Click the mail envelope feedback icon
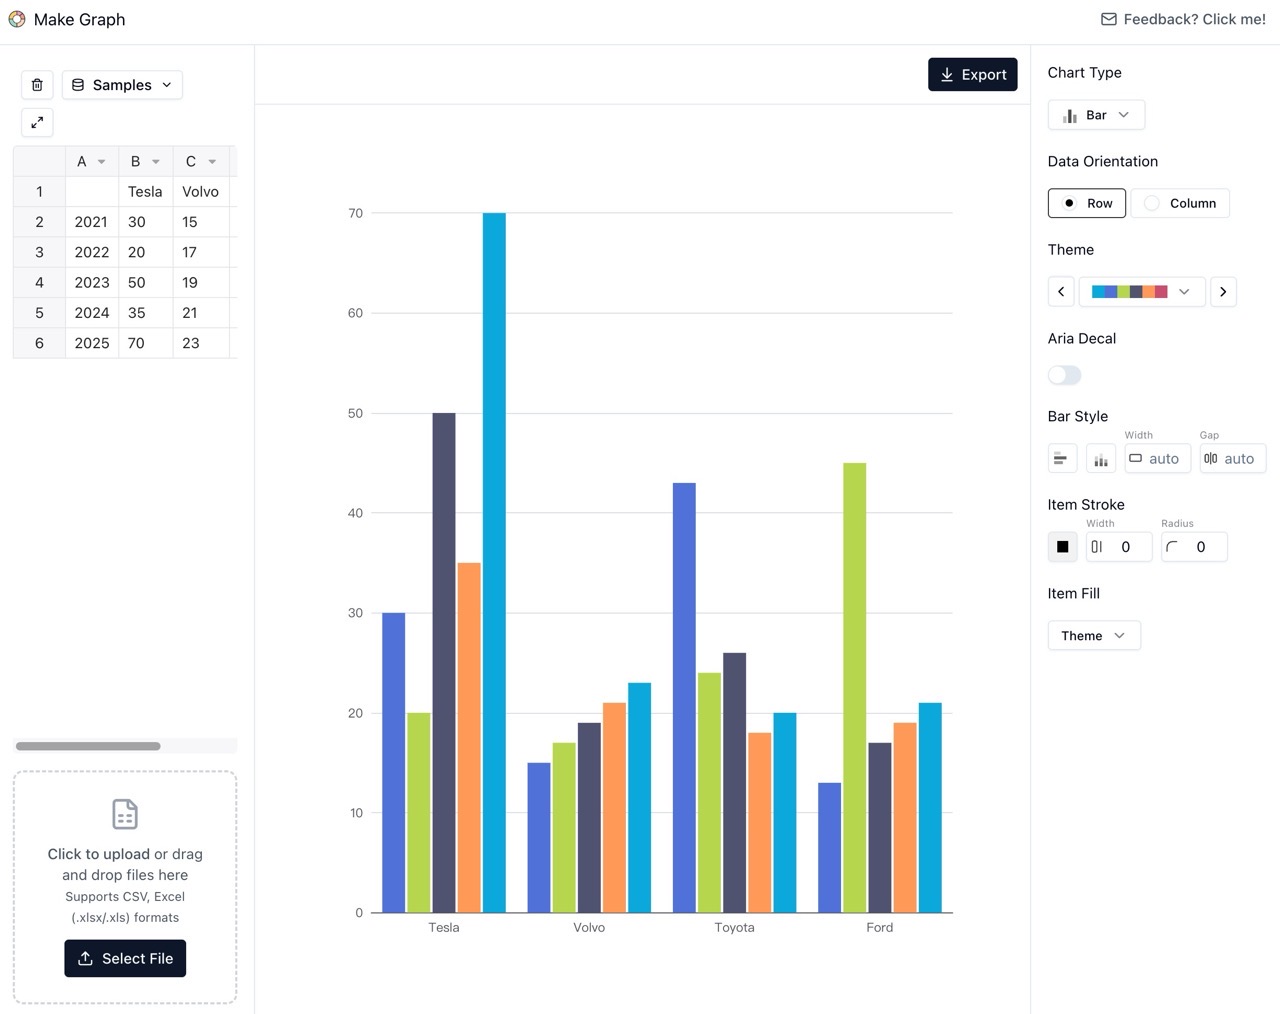Image resolution: width=1280 pixels, height=1014 pixels. [x=1109, y=19]
